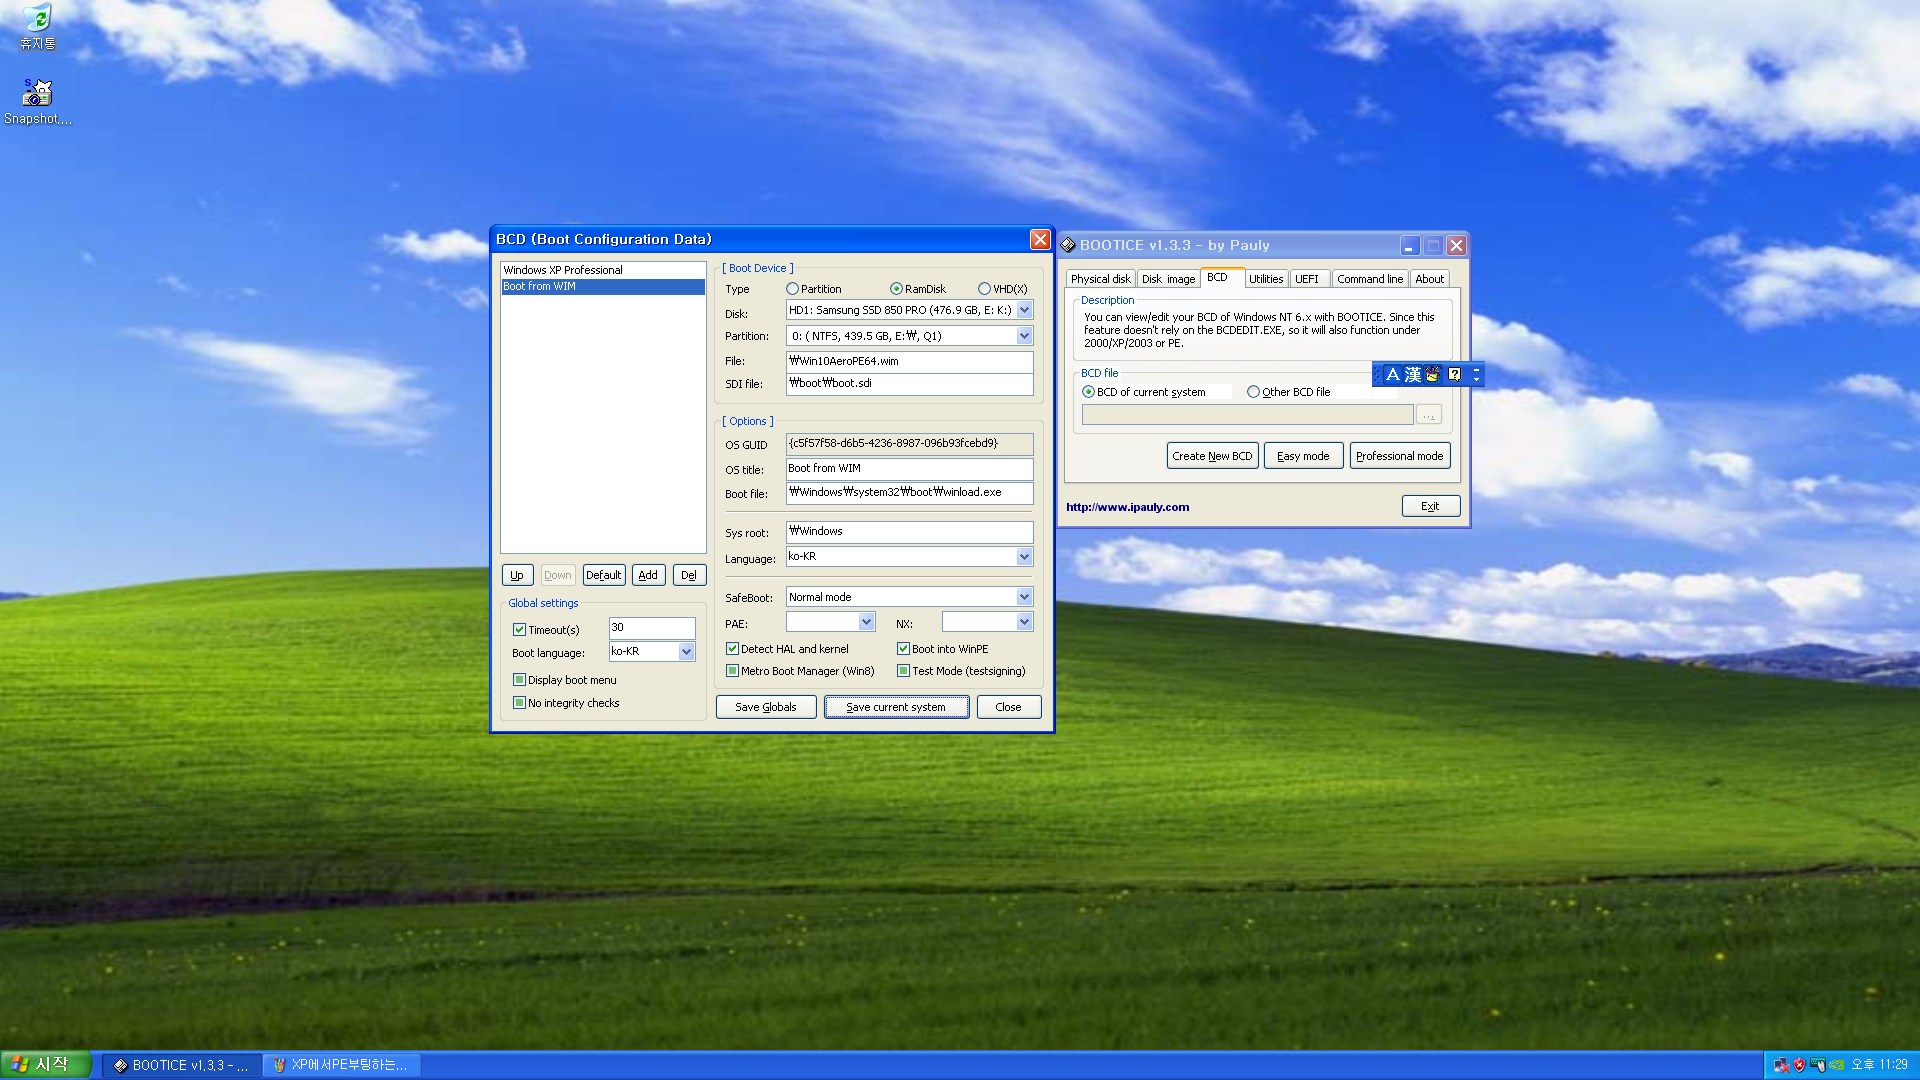Click the WIM File path input field
This screenshot has width=1920, height=1080.
click(909, 361)
